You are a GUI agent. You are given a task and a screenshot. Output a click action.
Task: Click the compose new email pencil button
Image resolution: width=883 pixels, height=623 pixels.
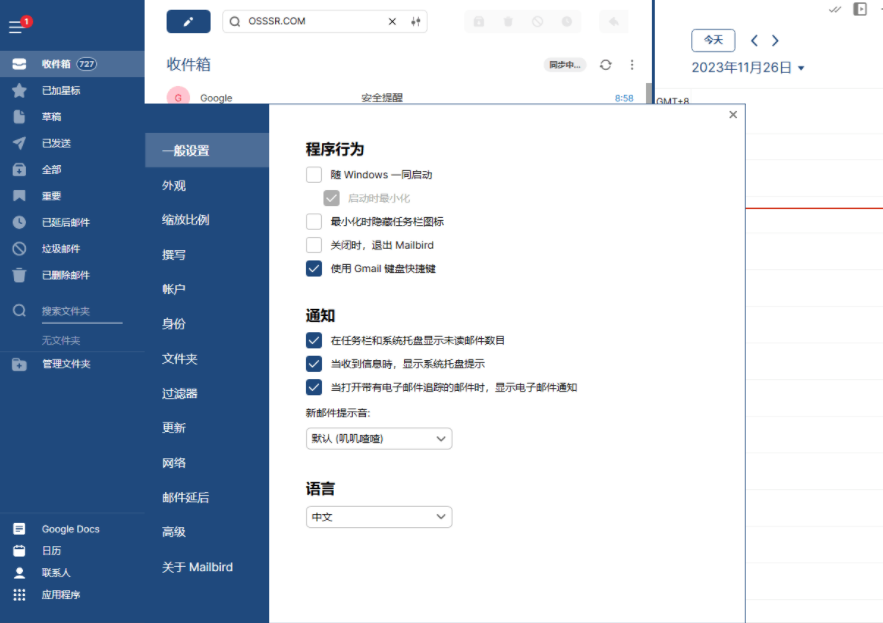point(188,21)
